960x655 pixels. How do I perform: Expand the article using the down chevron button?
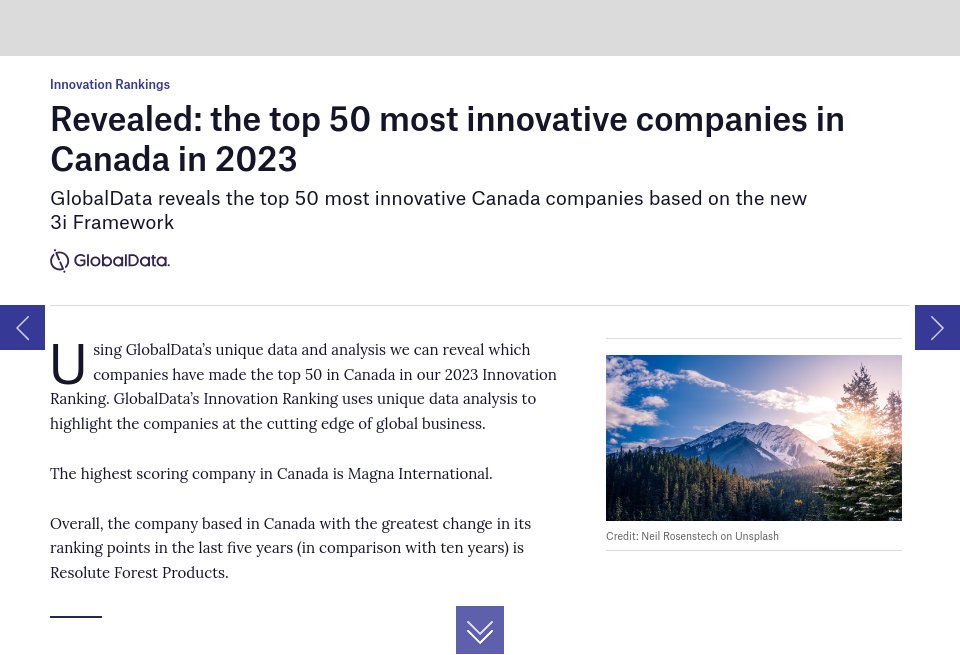480,630
